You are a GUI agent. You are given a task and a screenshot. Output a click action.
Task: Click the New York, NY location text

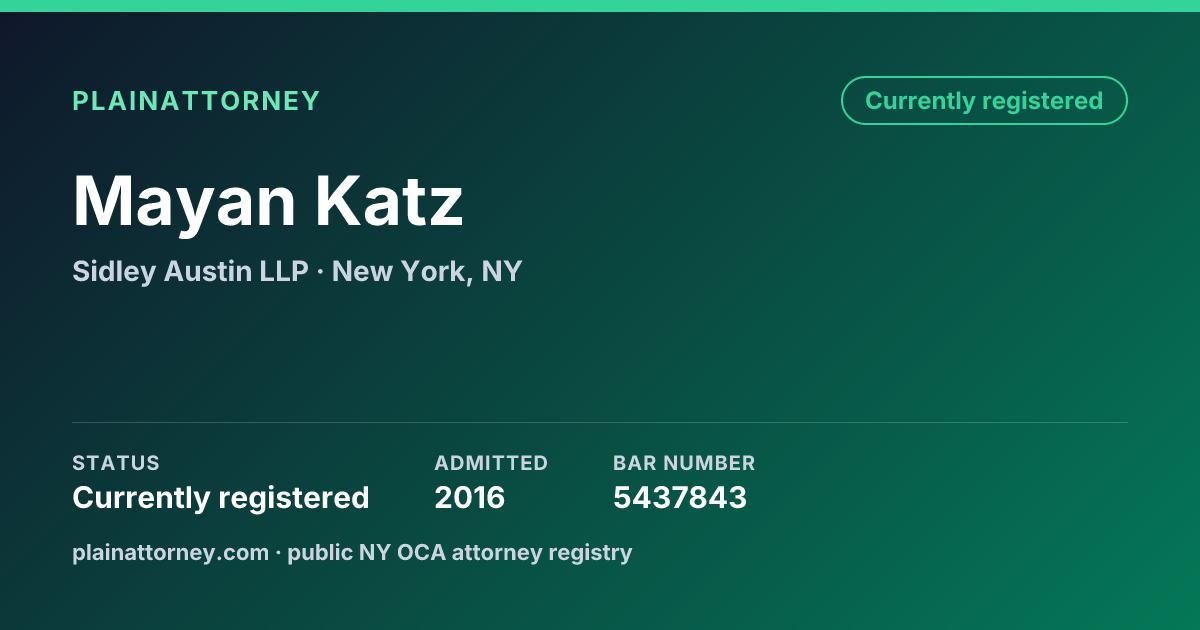(x=427, y=271)
